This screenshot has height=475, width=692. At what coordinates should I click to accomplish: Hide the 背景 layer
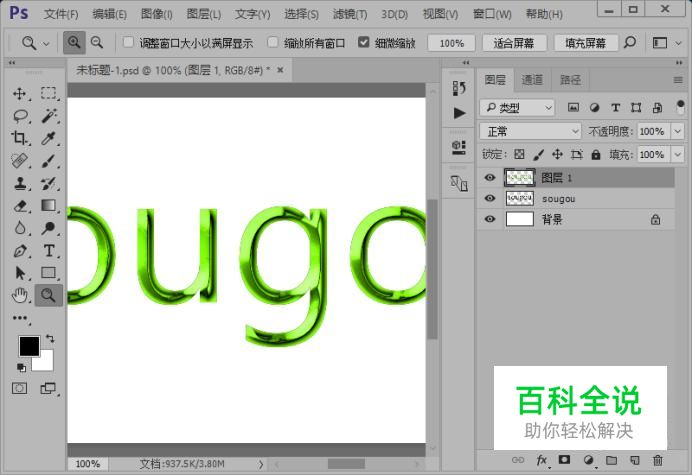[489, 219]
